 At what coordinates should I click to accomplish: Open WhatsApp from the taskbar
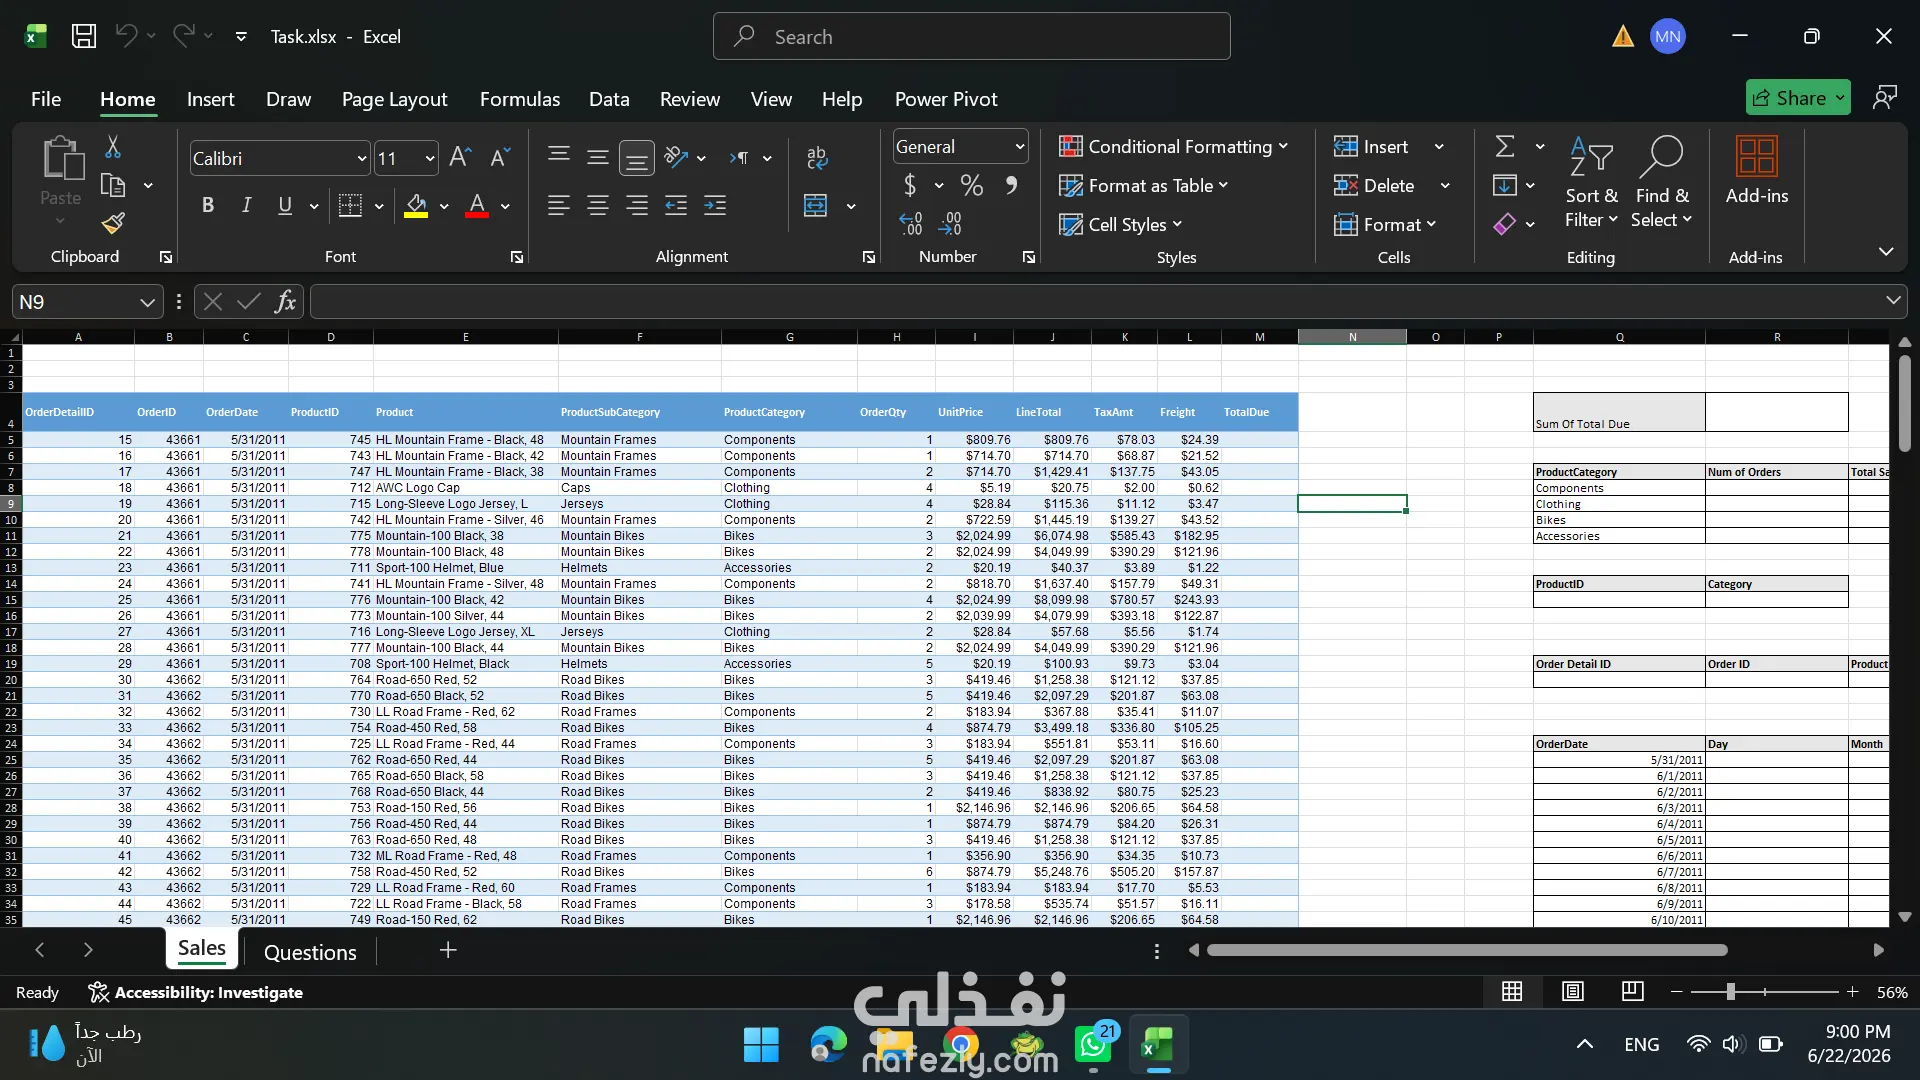(1093, 1045)
